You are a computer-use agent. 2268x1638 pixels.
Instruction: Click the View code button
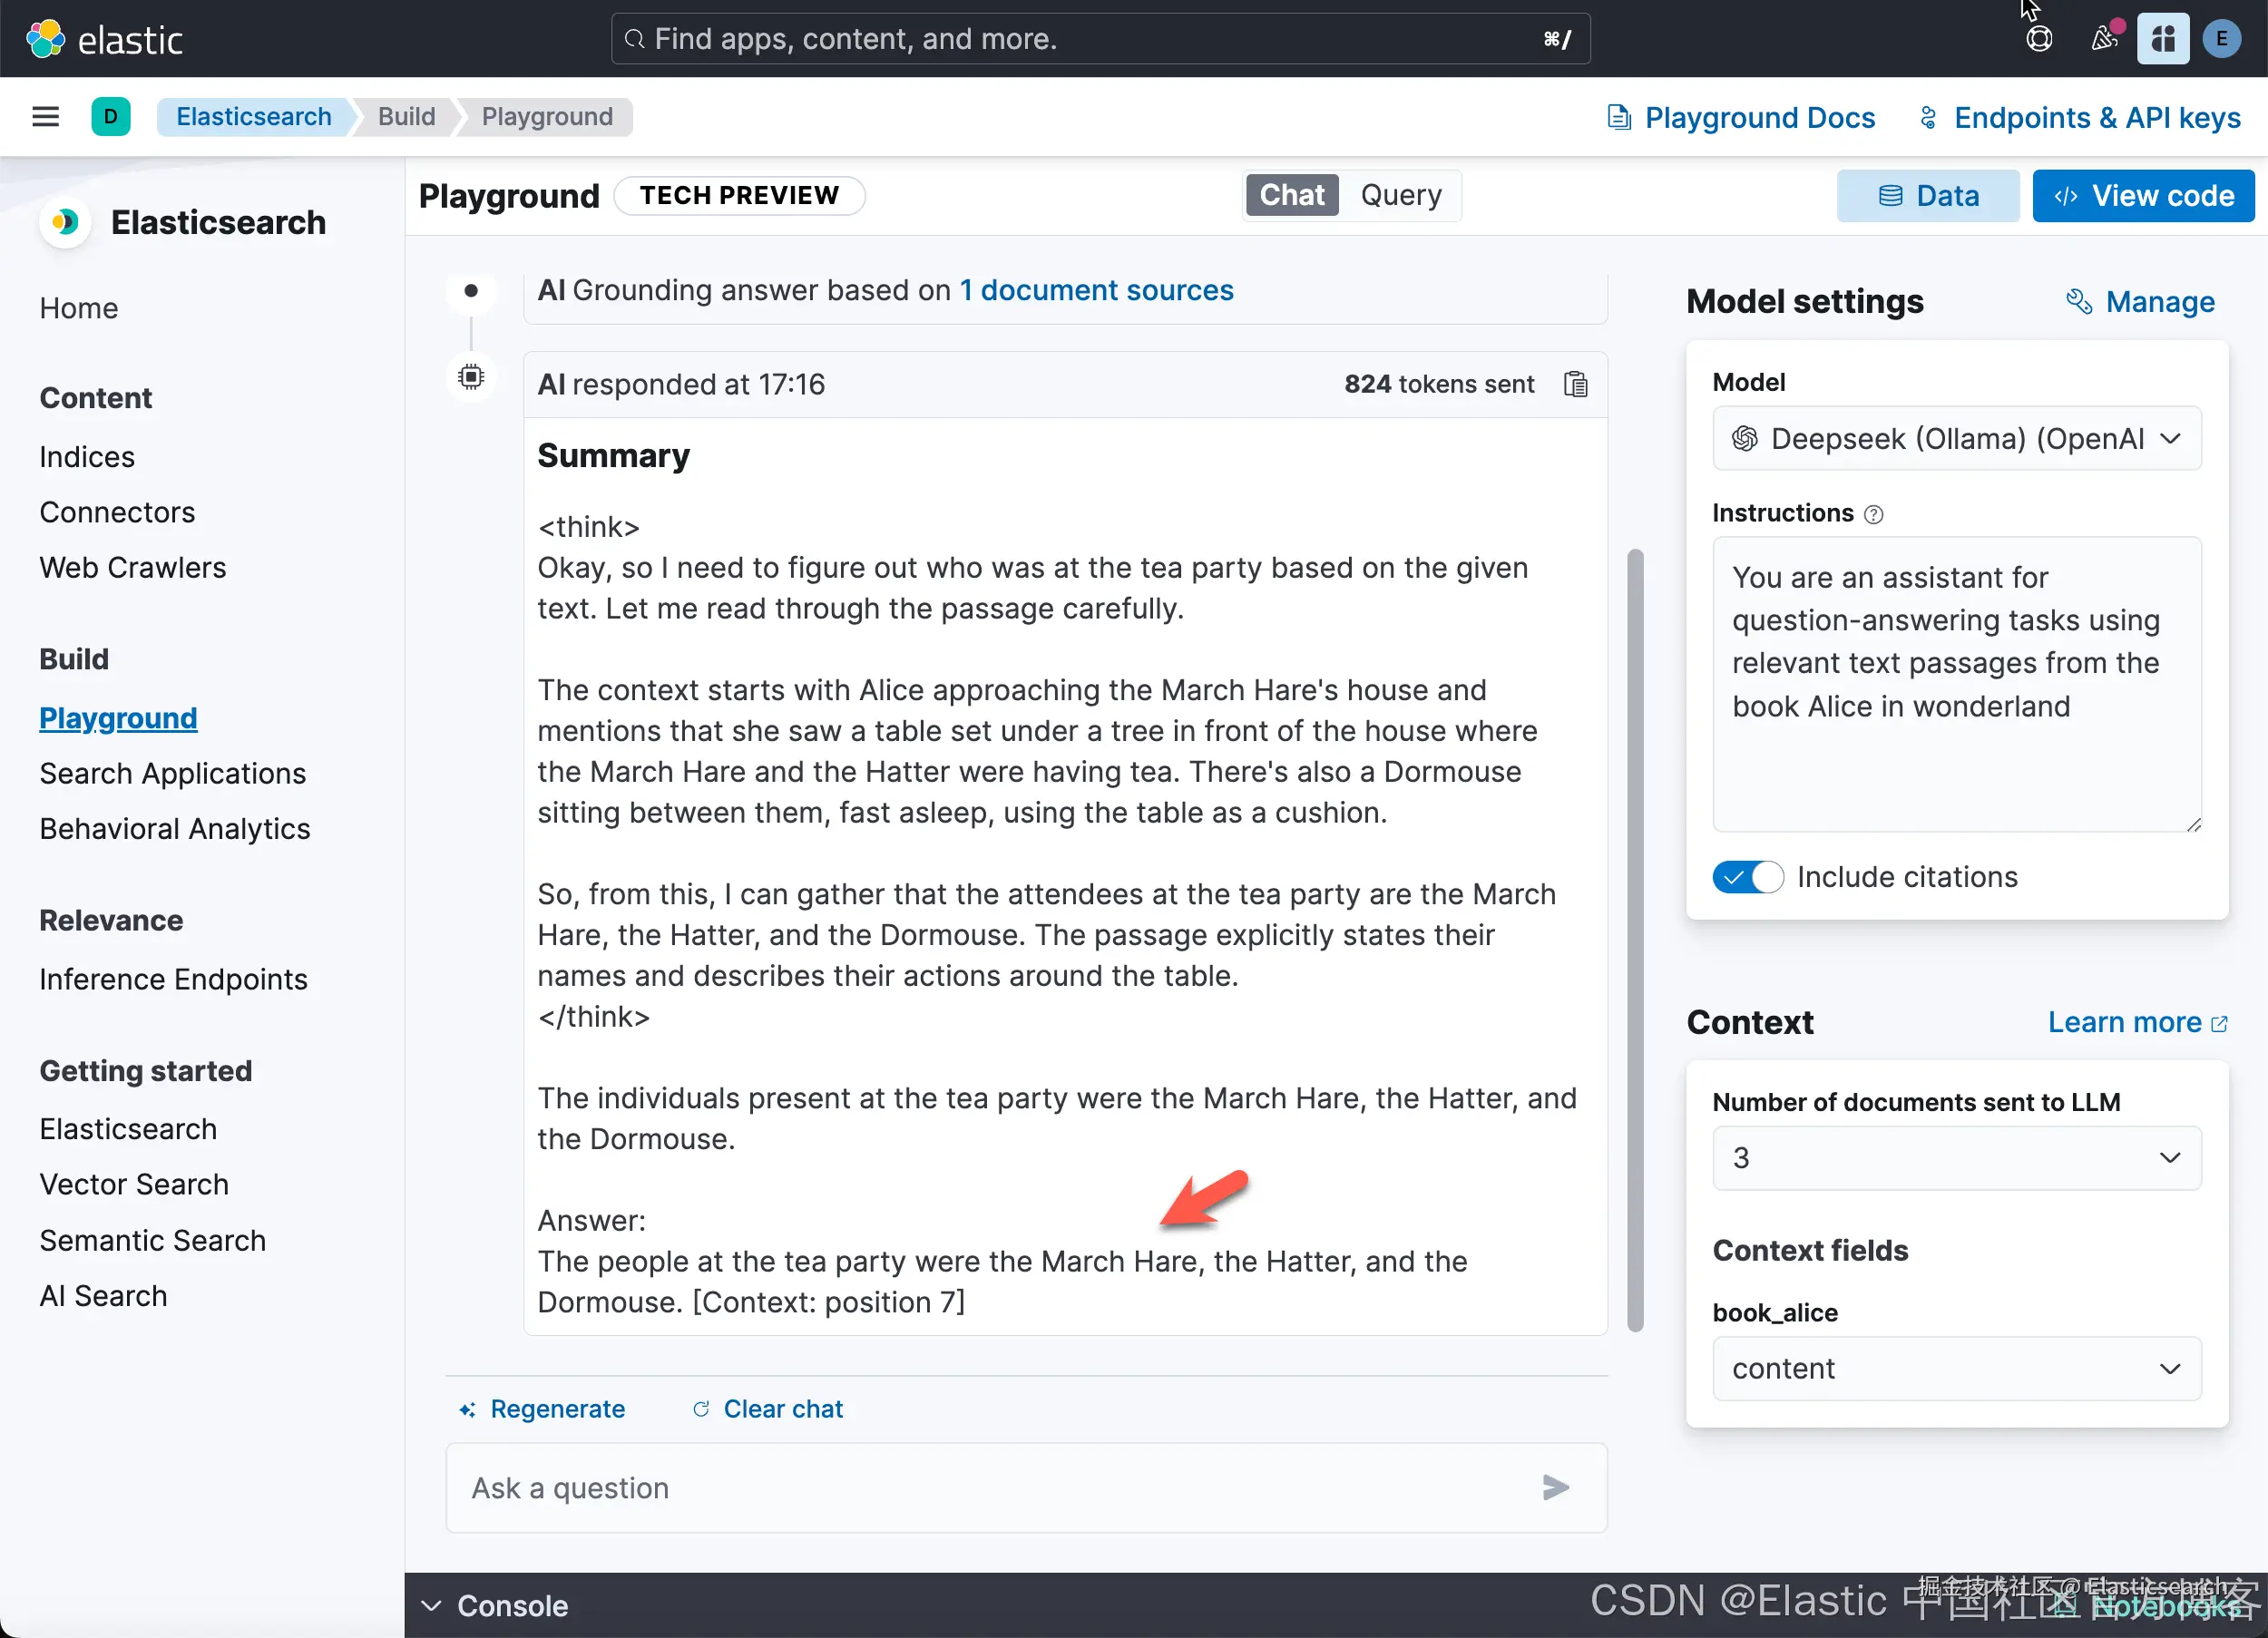click(2143, 195)
